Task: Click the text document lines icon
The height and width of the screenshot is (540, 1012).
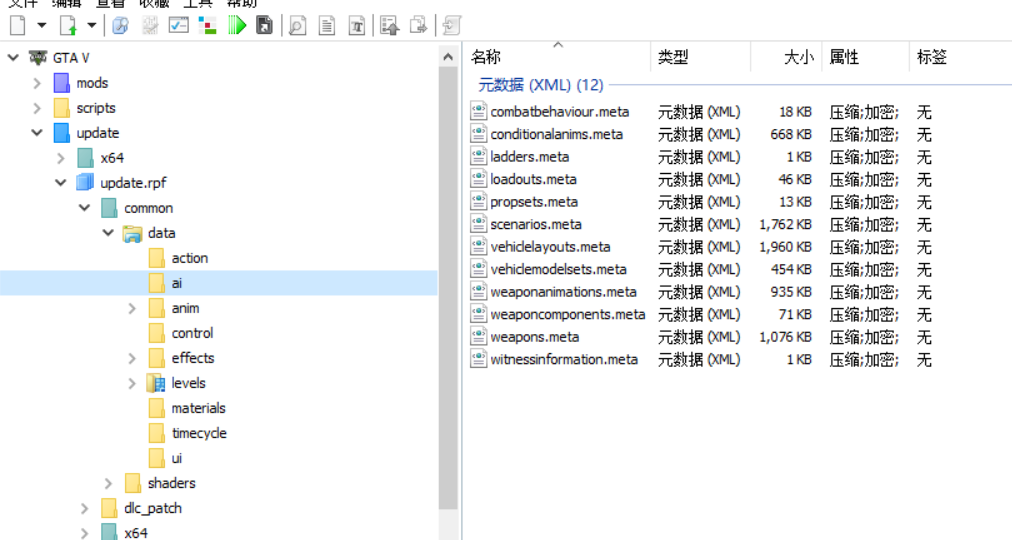Action: (x=327, y=26)
